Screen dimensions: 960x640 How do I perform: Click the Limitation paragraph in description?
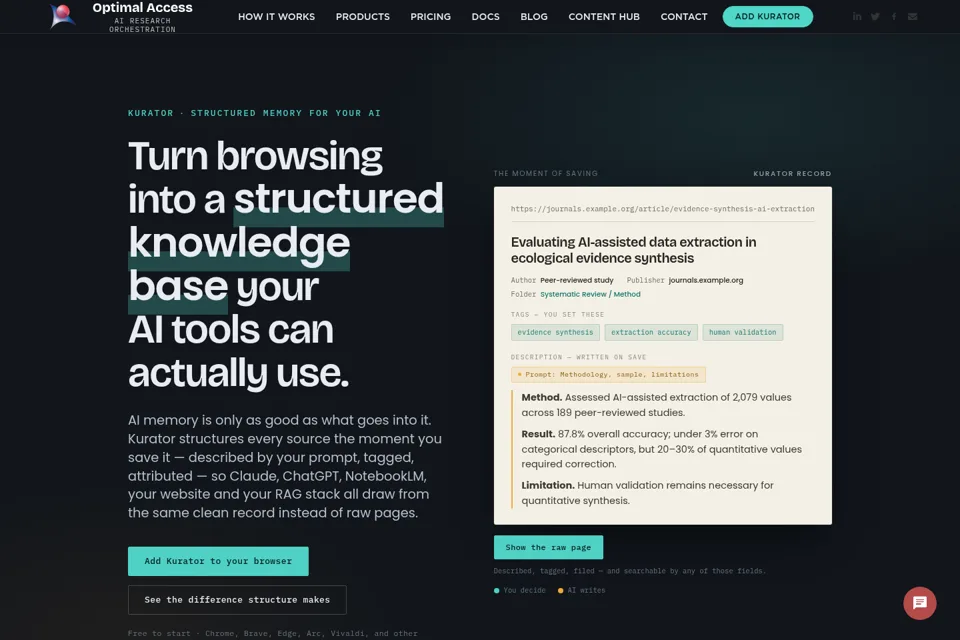pyautogui.click(x=648, y=493)
